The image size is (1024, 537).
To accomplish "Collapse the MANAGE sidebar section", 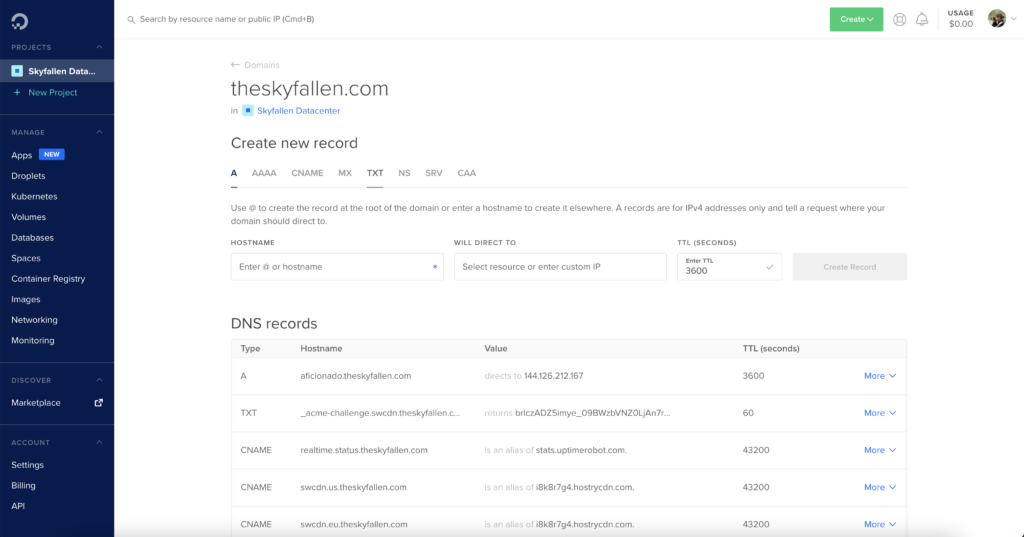I will click(x=99, y=132).
